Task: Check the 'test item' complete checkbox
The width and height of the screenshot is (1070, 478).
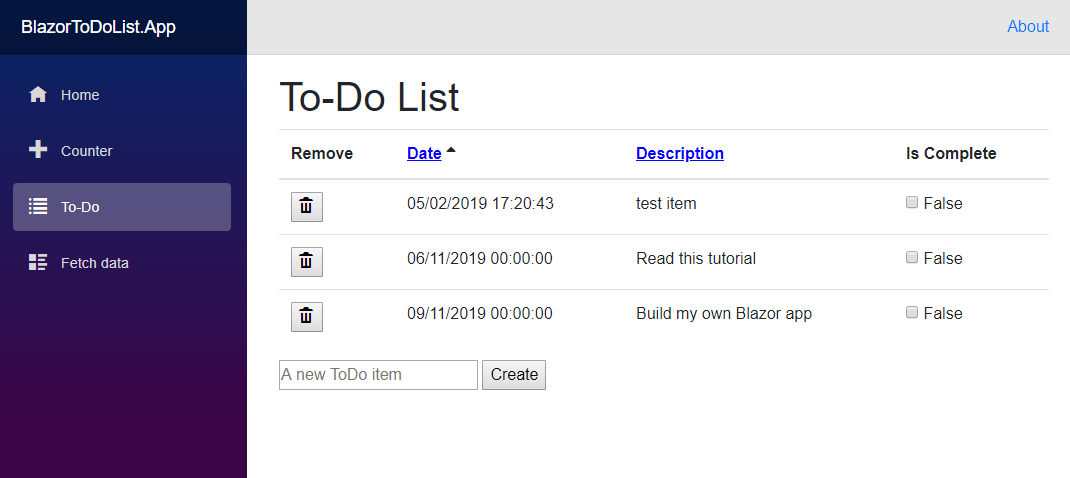Action: coord(912,202)
